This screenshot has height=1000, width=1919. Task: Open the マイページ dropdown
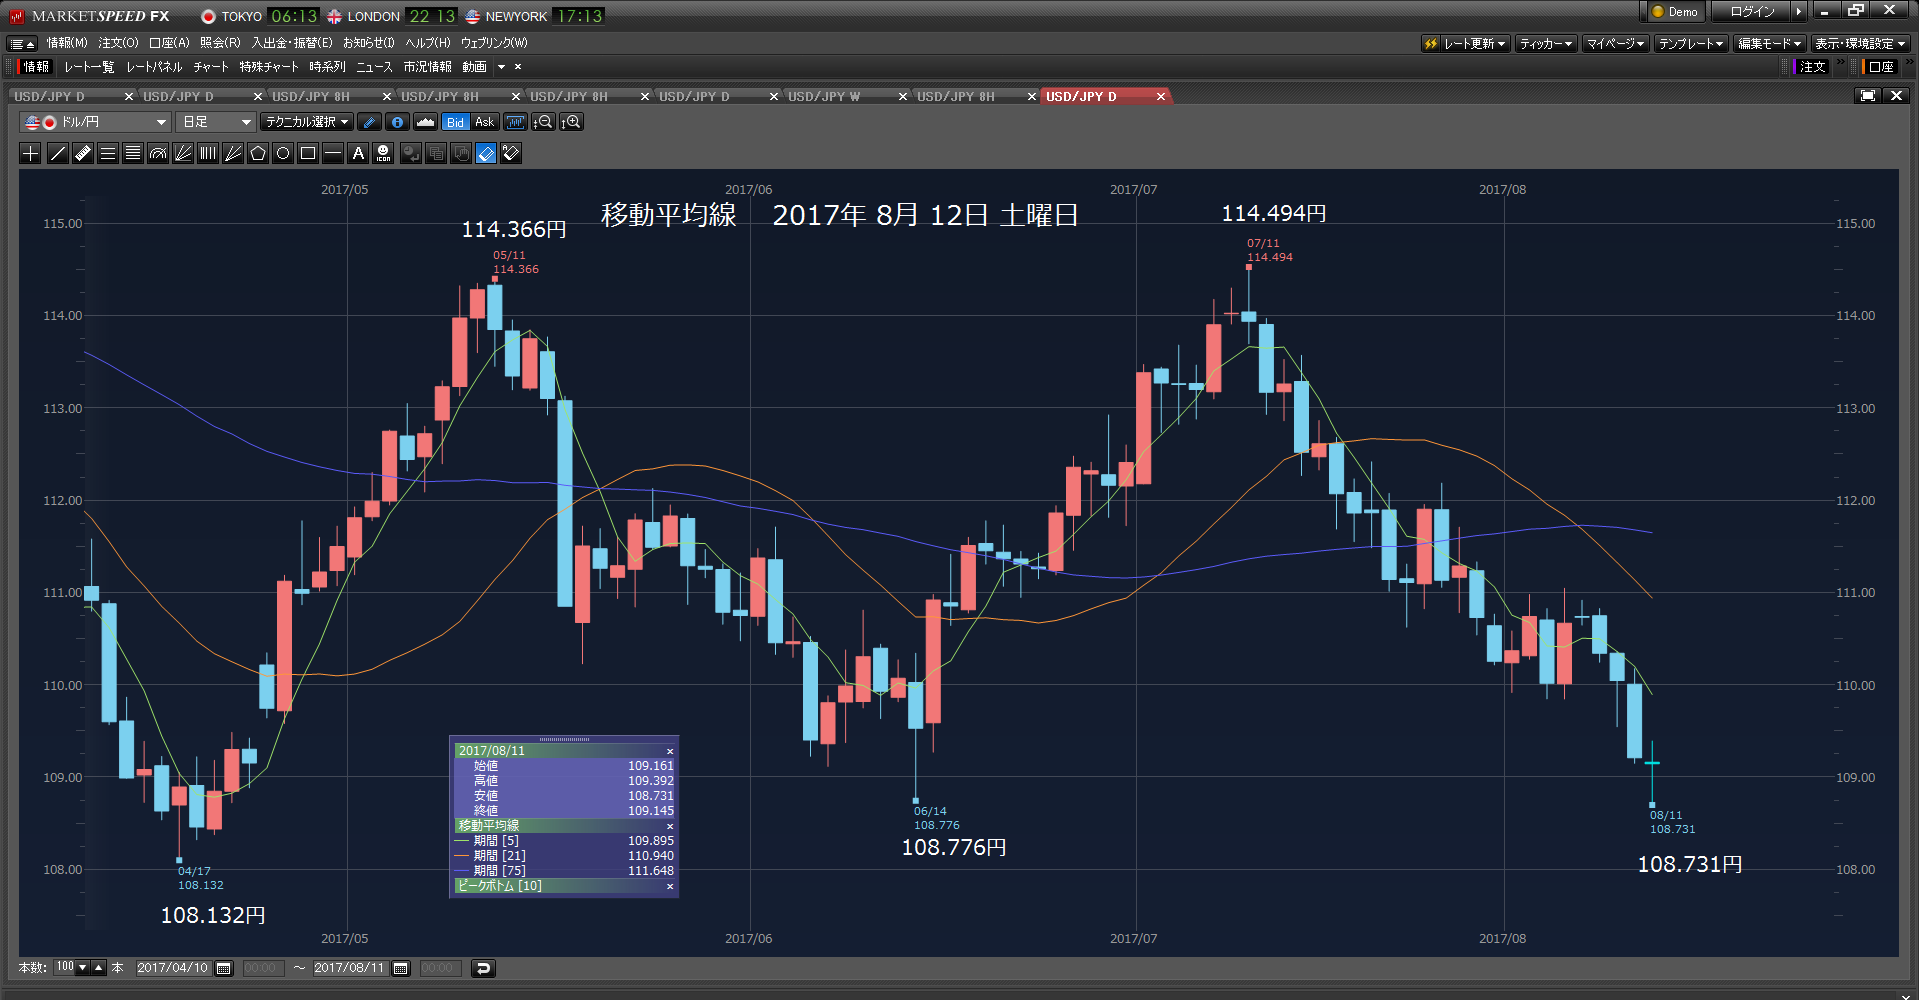click(x=1616, y=43)
